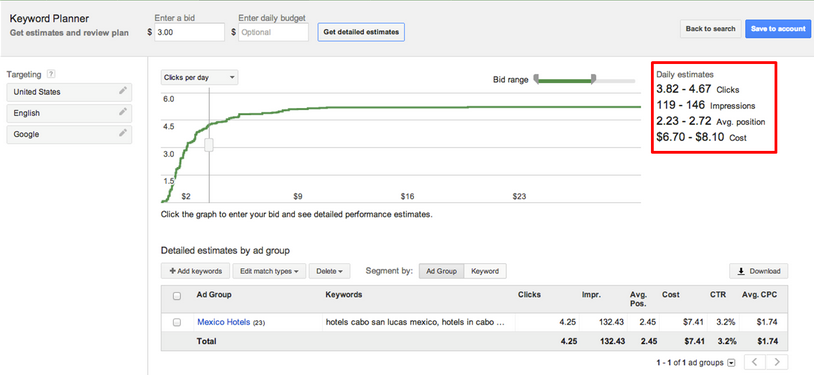Click the right handle of Bid range slider
This screenshot has width=814, height=375.
[593, 79]
